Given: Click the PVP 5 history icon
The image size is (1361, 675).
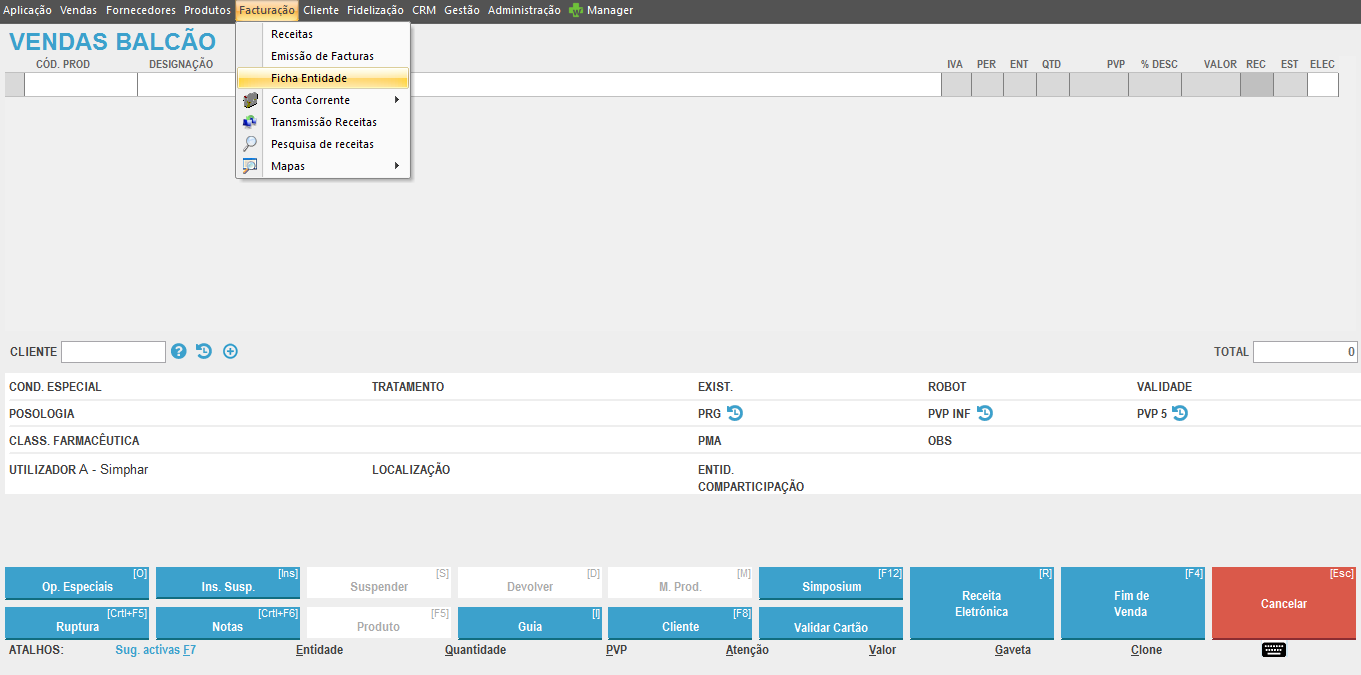Looking at the screenshot, I should pos(1180,413).
